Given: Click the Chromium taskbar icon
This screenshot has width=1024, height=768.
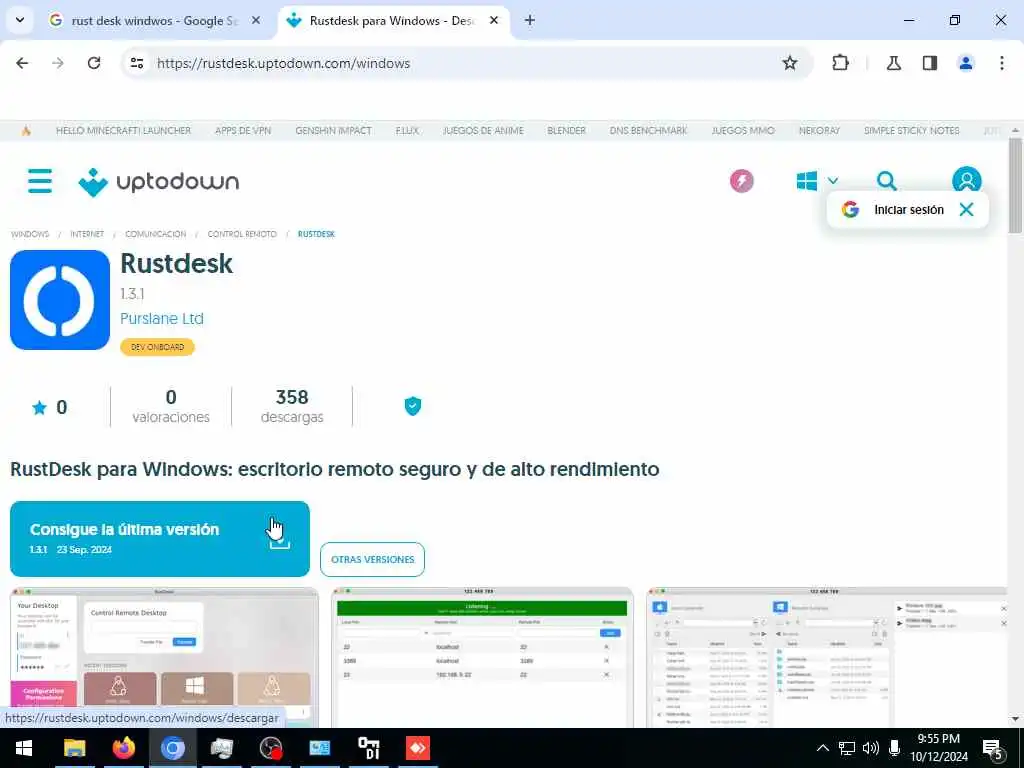Looking at the screenshot, I should [172, 748].
